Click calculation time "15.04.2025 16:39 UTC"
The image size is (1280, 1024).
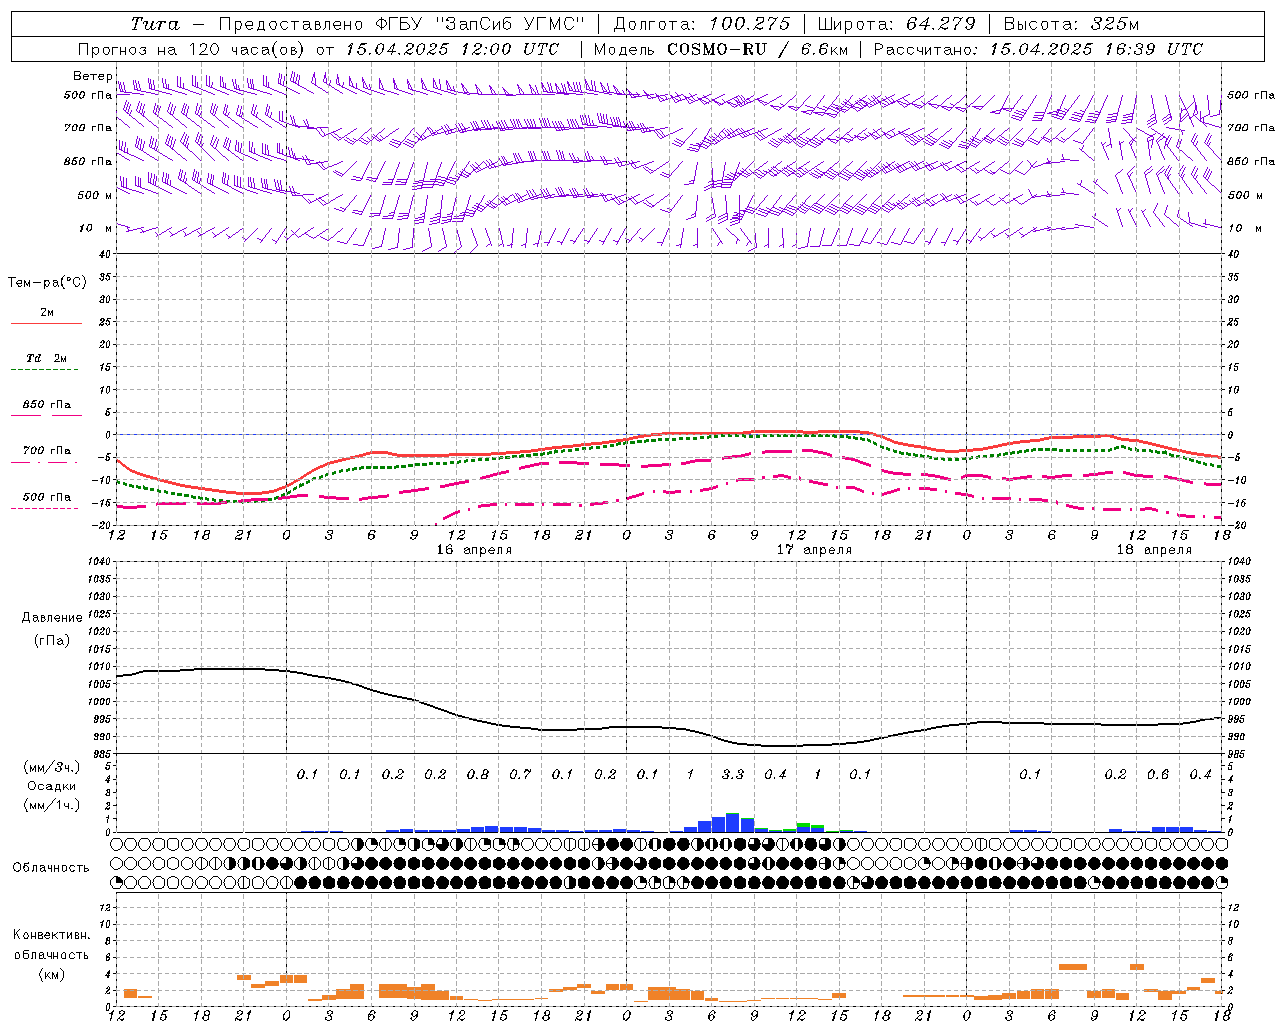point(1096,49)
